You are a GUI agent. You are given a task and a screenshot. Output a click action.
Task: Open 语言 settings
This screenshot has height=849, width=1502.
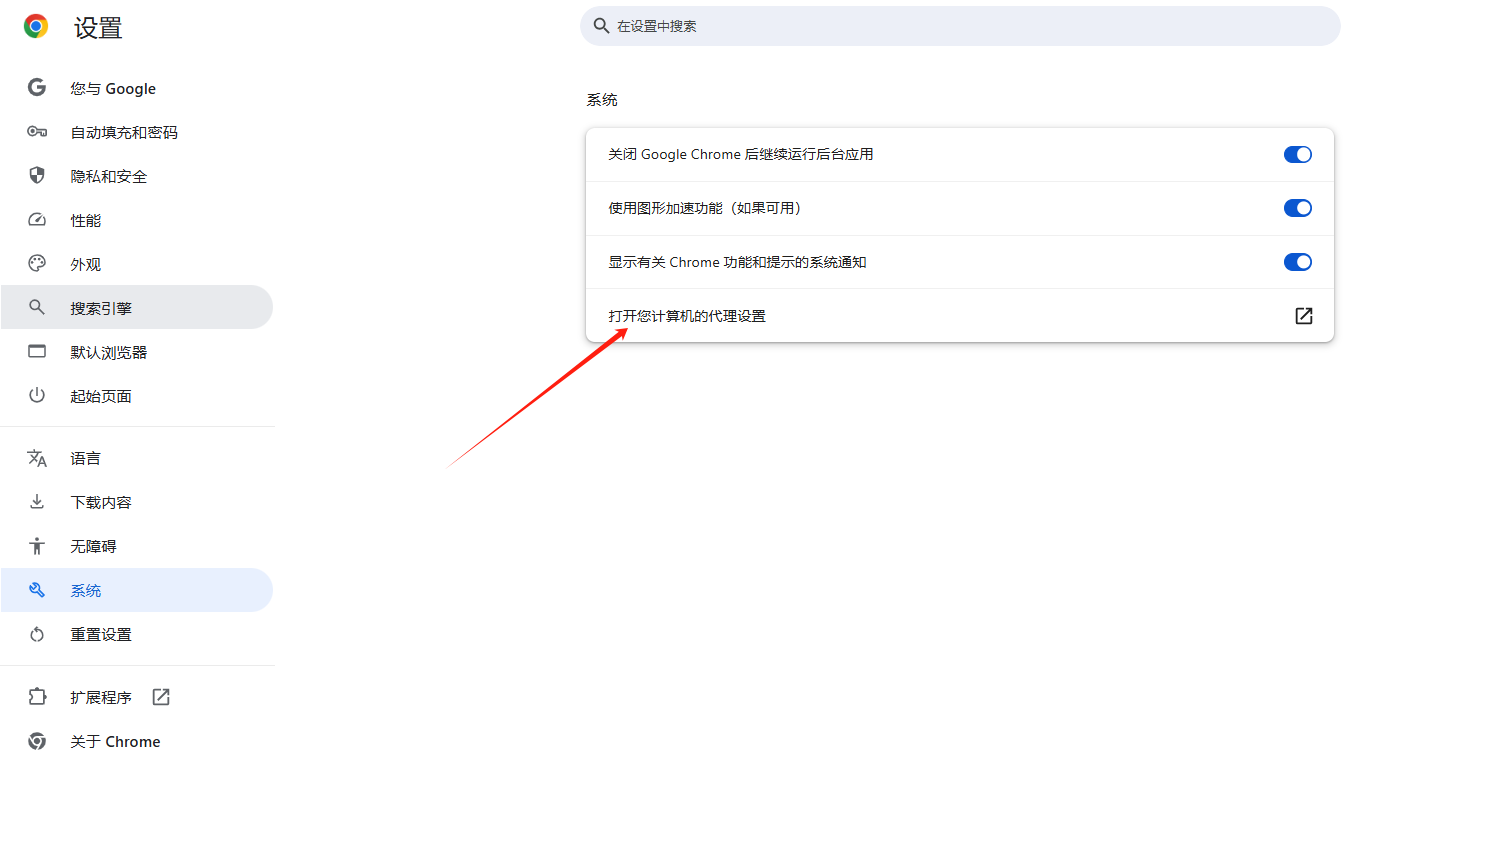pos(137,458)
